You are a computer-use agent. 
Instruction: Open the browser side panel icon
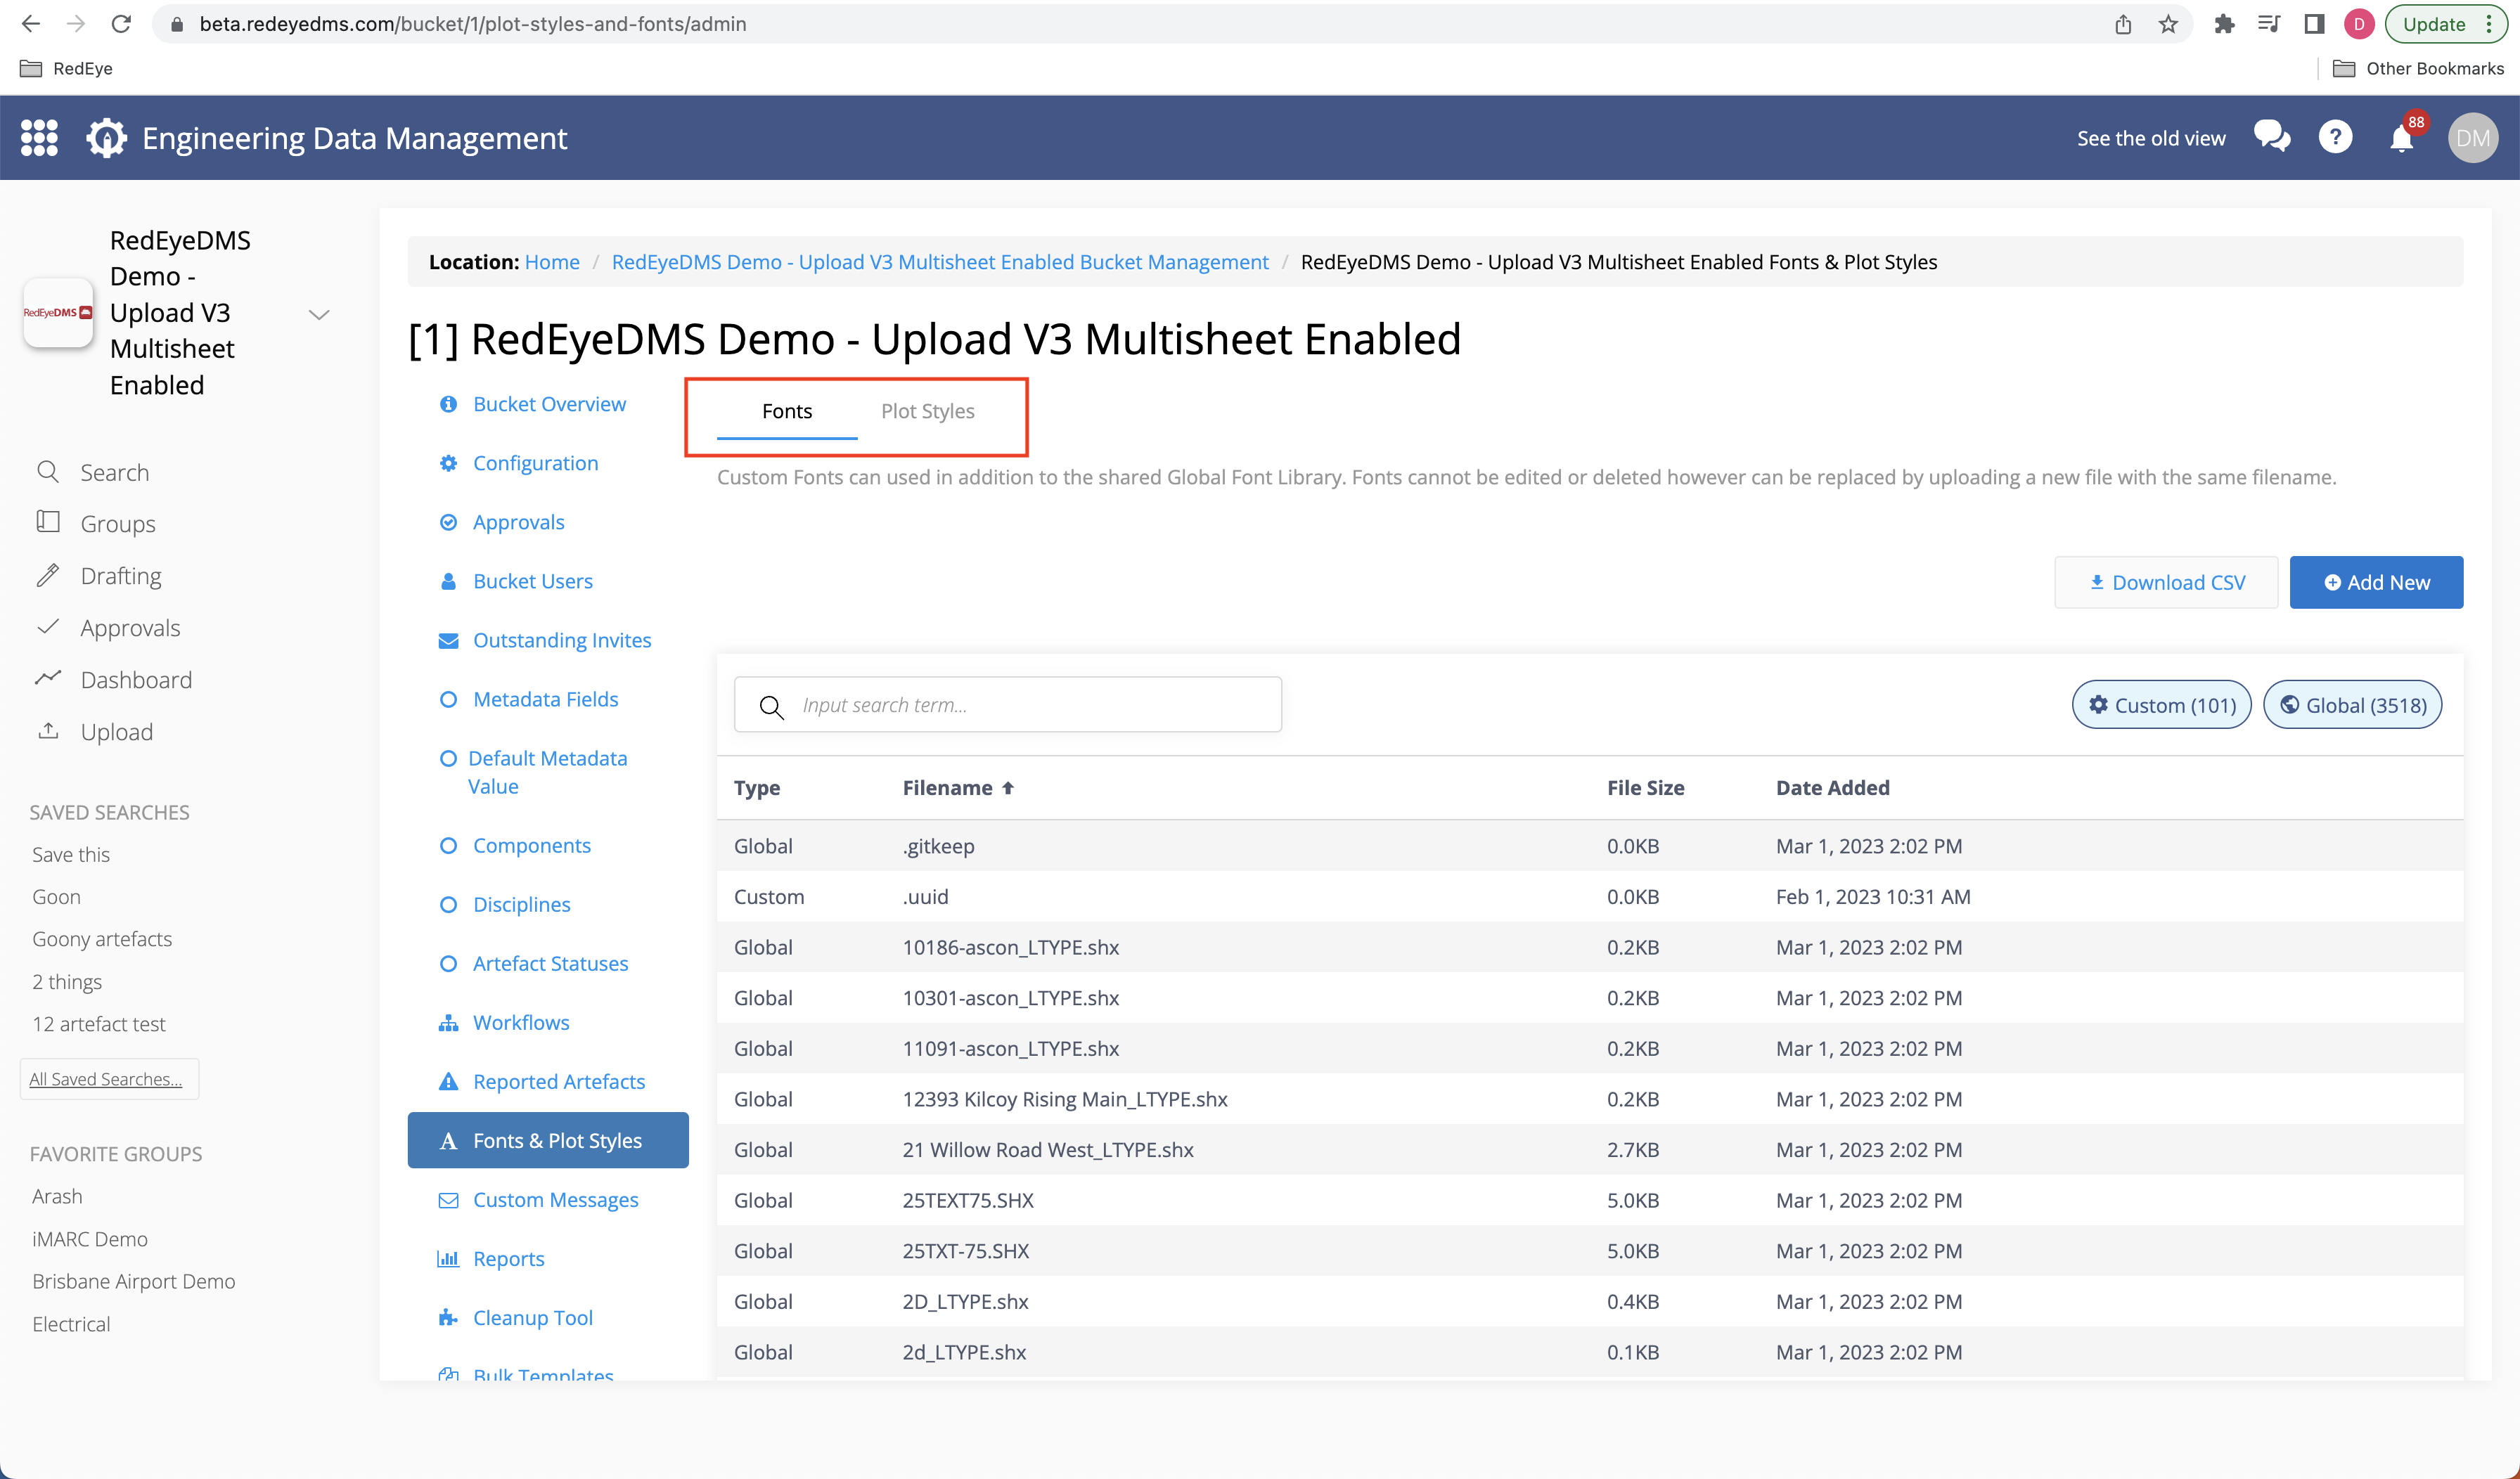point(2313,24)
